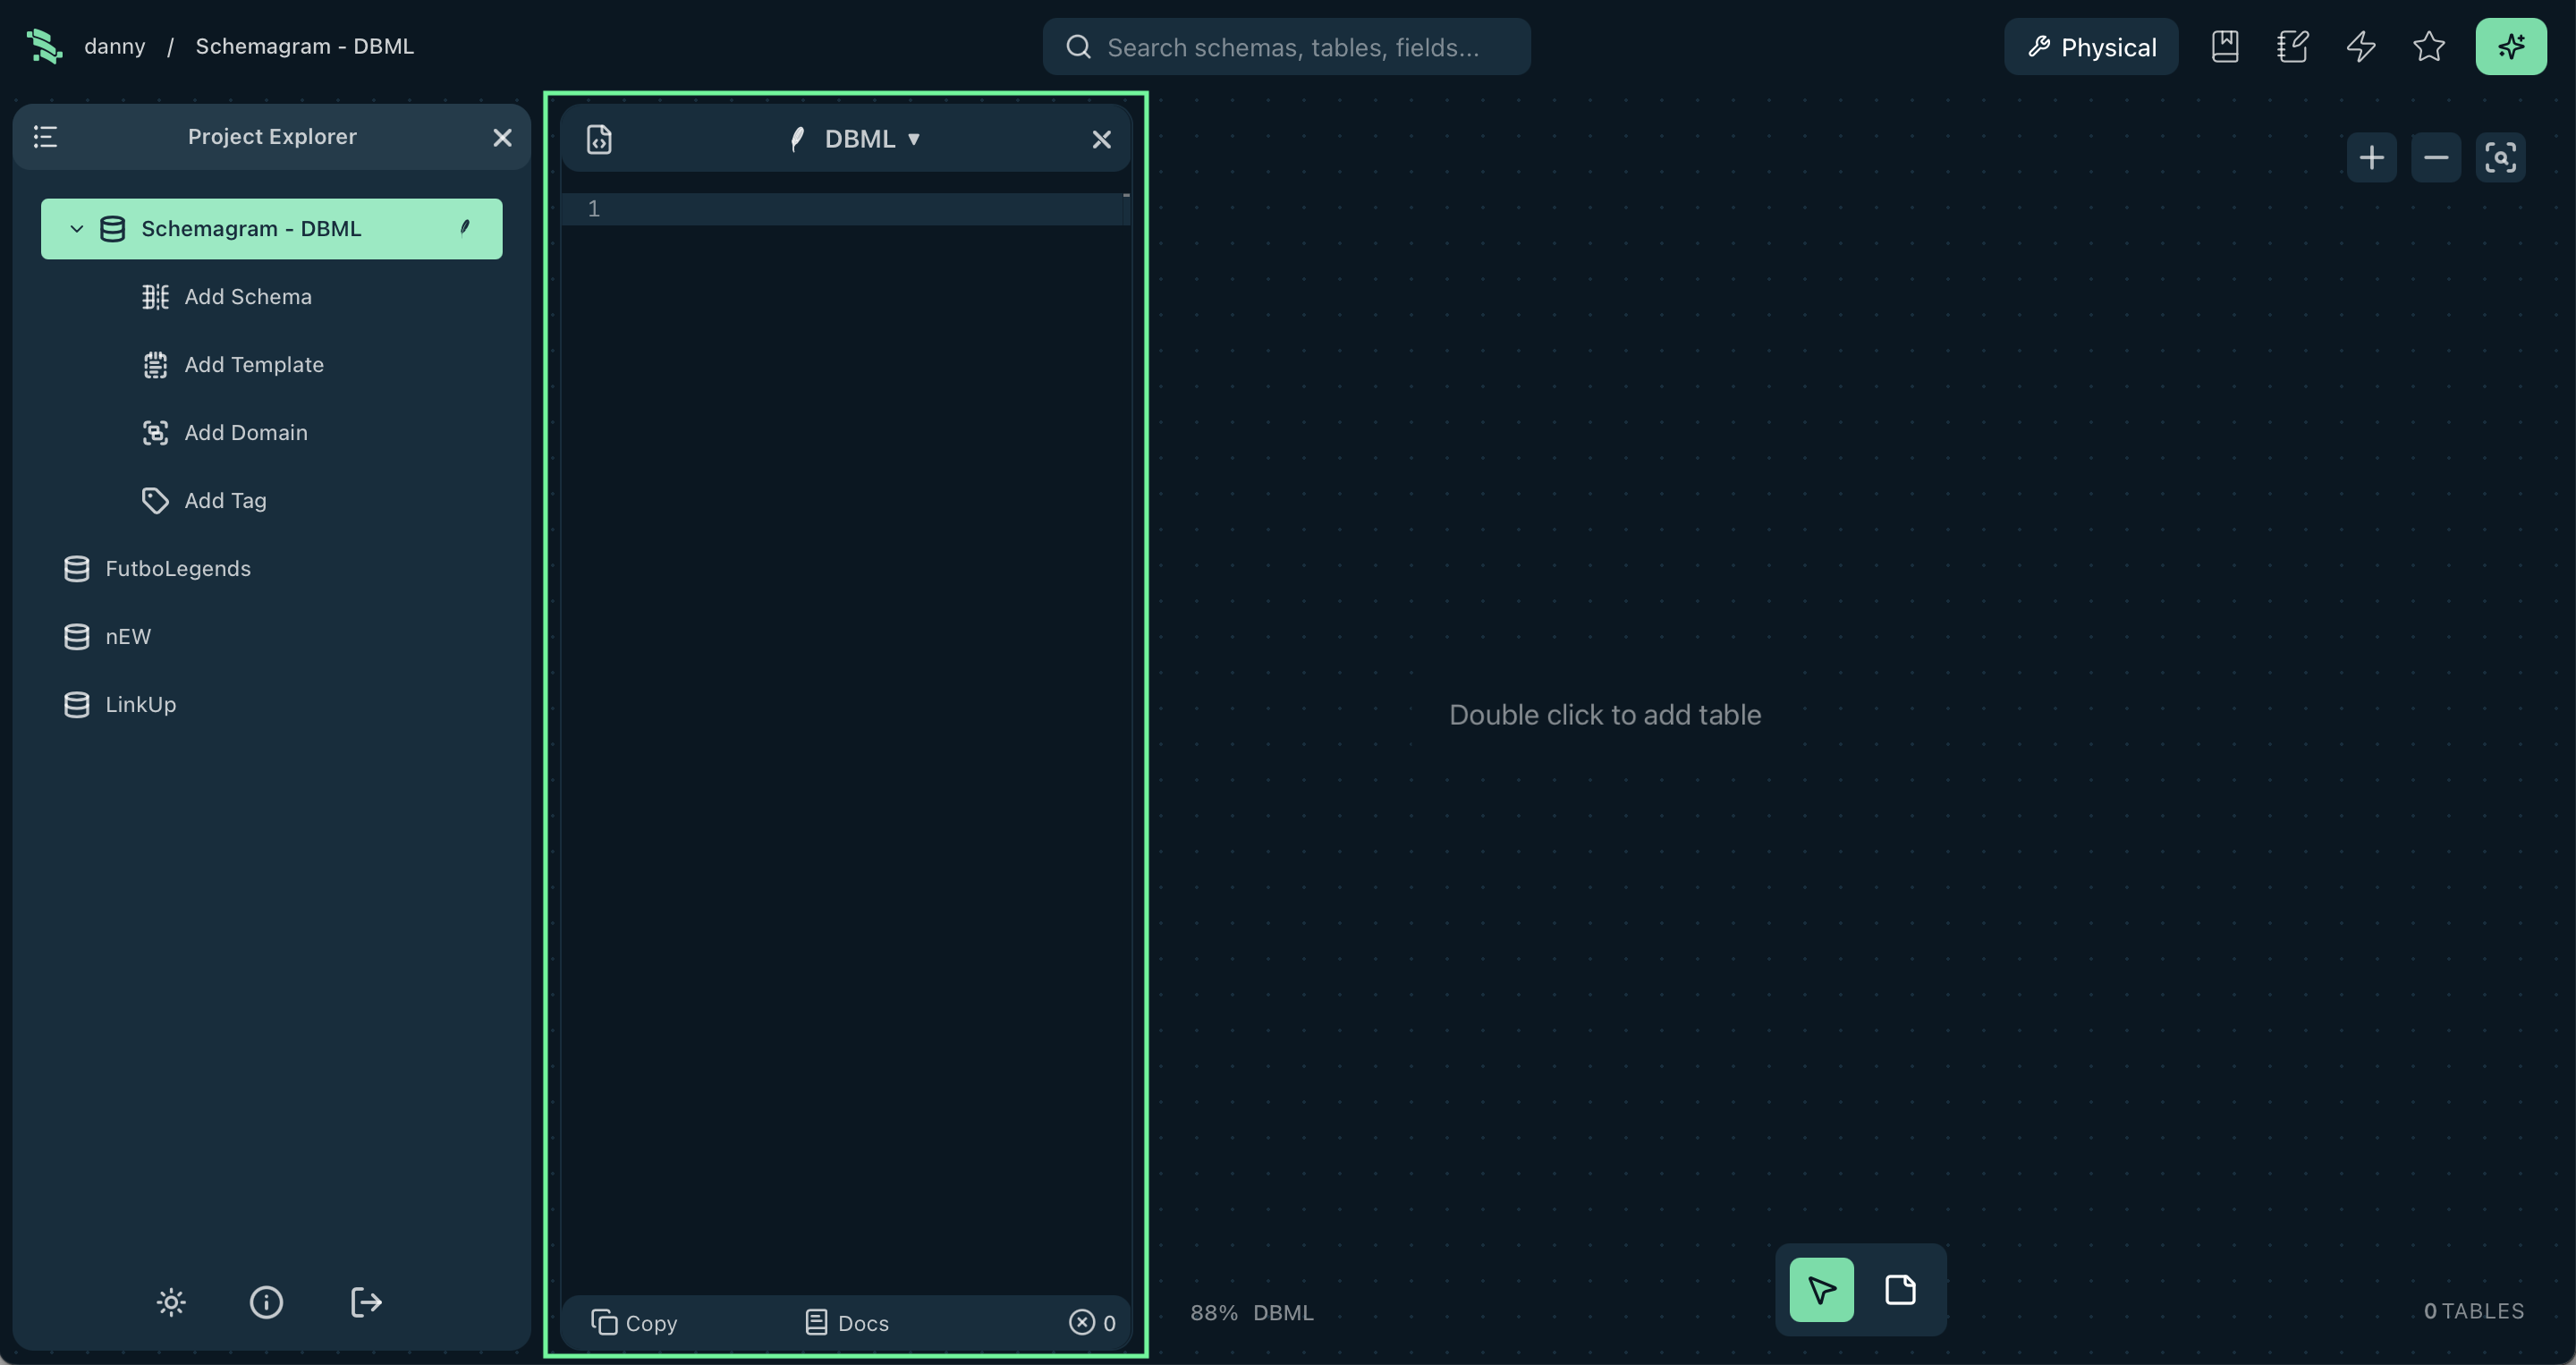Open the AI sparkle assistant button
Viewport: 2576px width, 1365px height.
(2510, 47)
